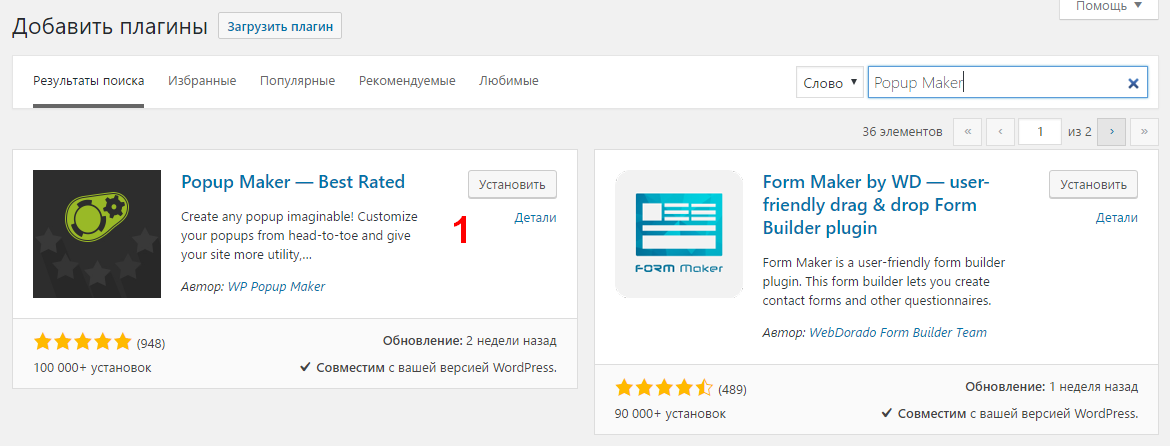Jump to the last results page arrow
Viewport: 1170px width, 446px height.
pyautogui.click(x=1144, y=132)
